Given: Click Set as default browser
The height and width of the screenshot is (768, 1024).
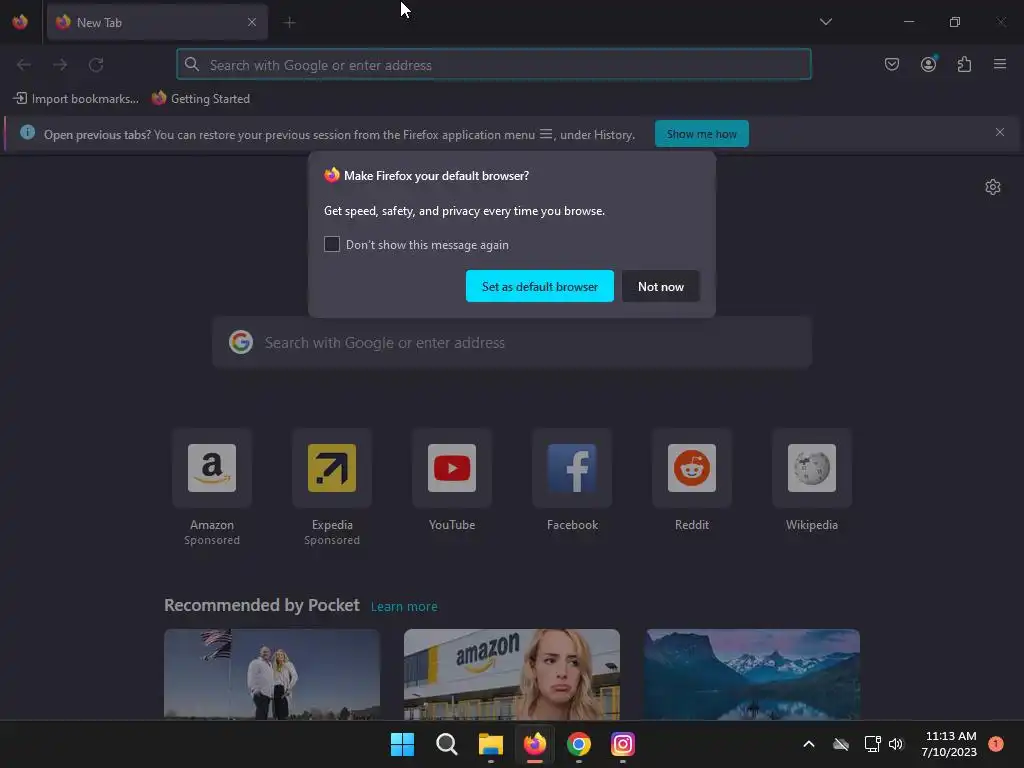Looking at the screenshot, I should 539,286.
